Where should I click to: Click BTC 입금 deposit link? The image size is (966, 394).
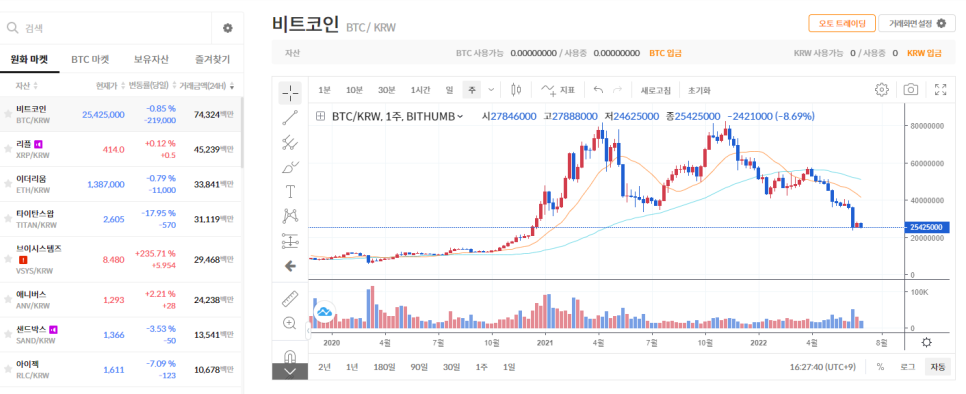point(665,54)
